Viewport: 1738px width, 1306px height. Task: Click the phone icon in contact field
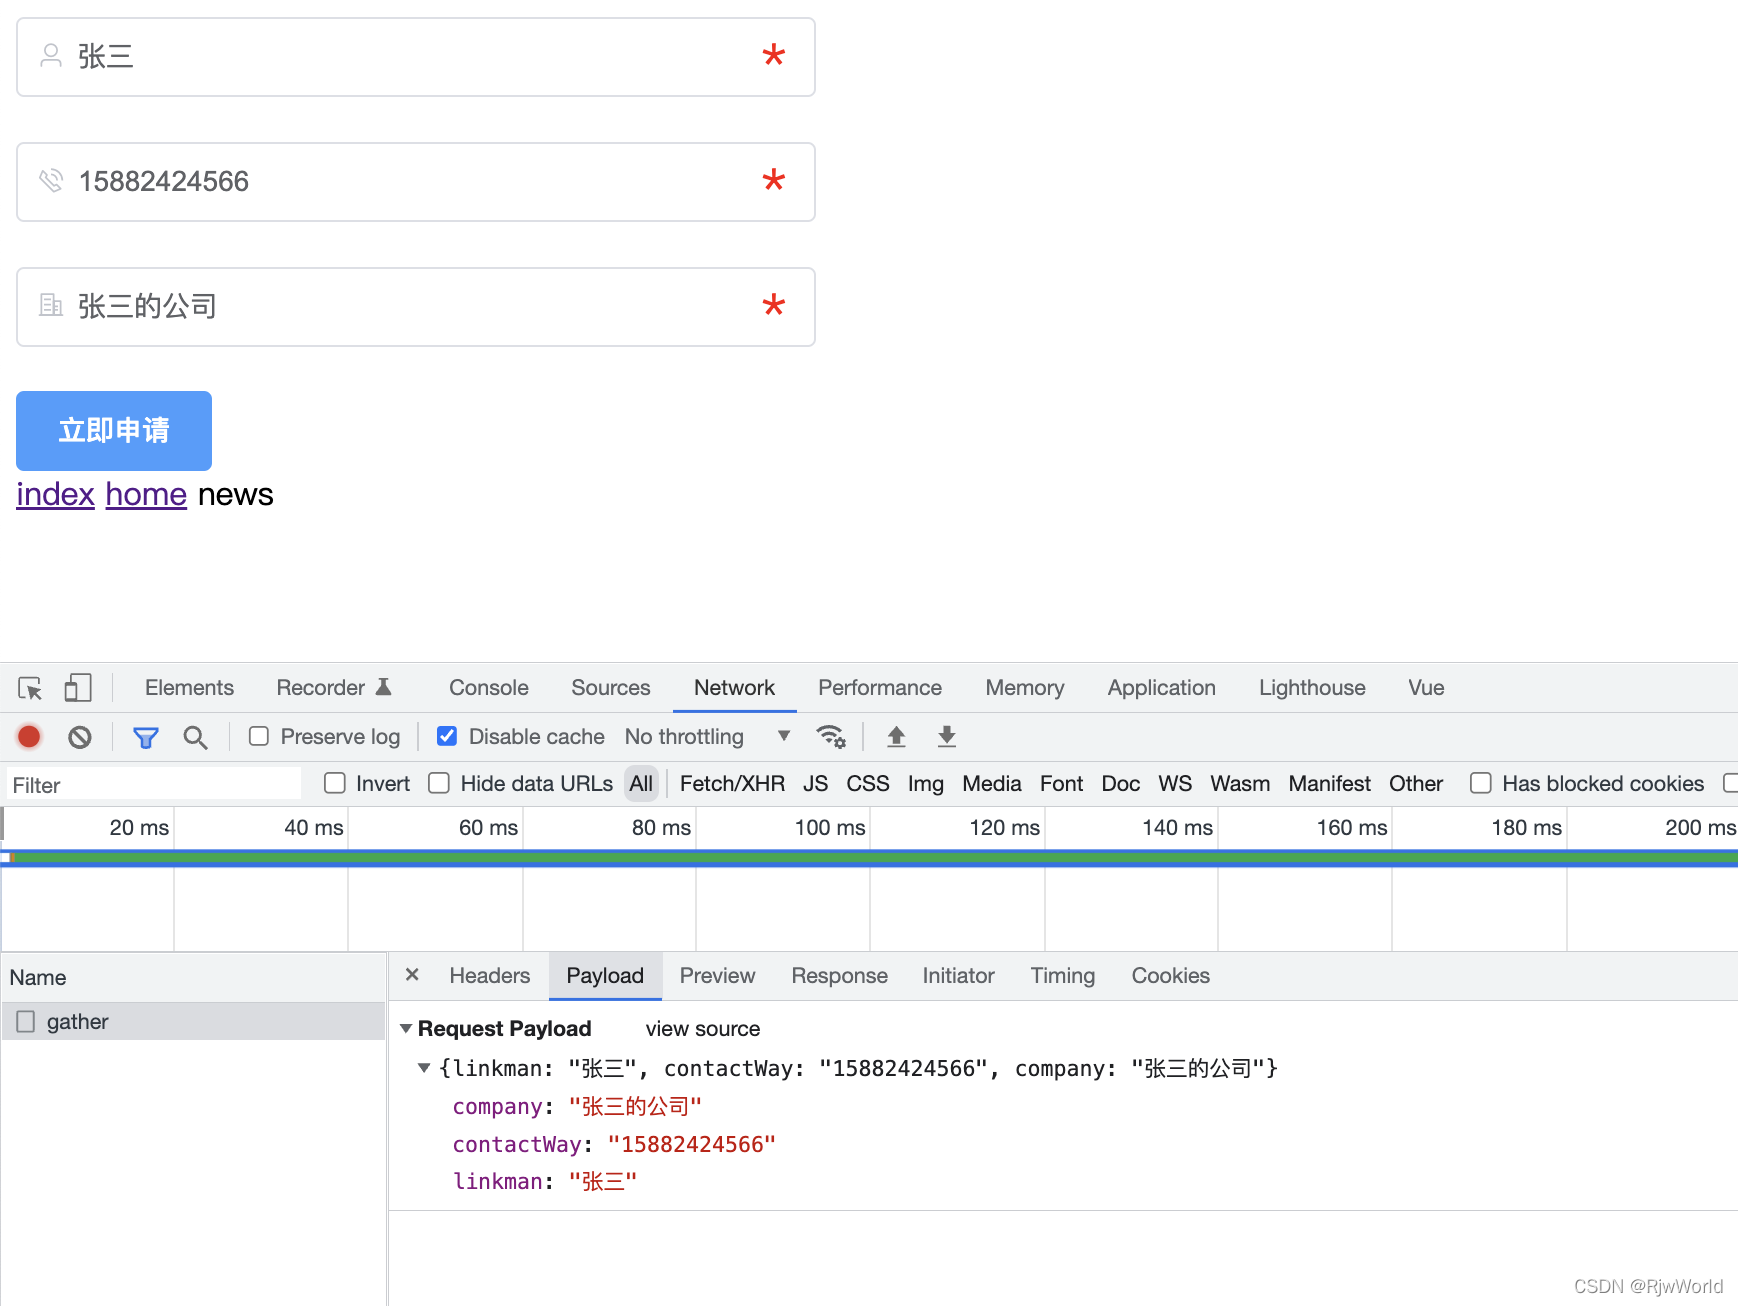tap(51, 180)
